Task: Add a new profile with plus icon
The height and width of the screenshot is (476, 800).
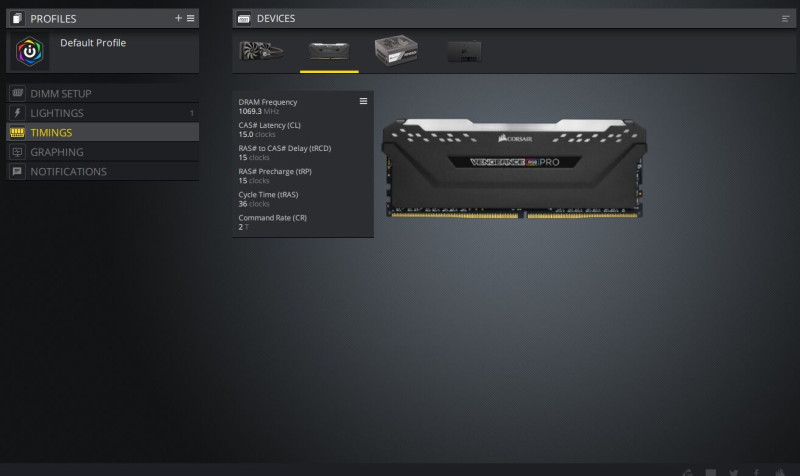Action: (x=178, y=18)
